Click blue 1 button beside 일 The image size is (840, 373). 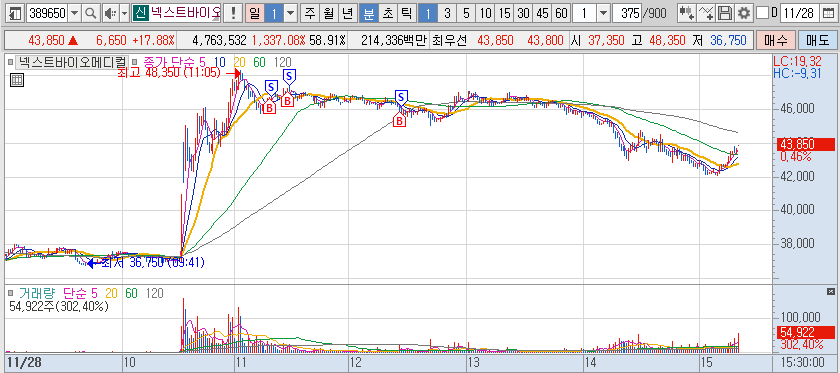[x=273, y=13]
